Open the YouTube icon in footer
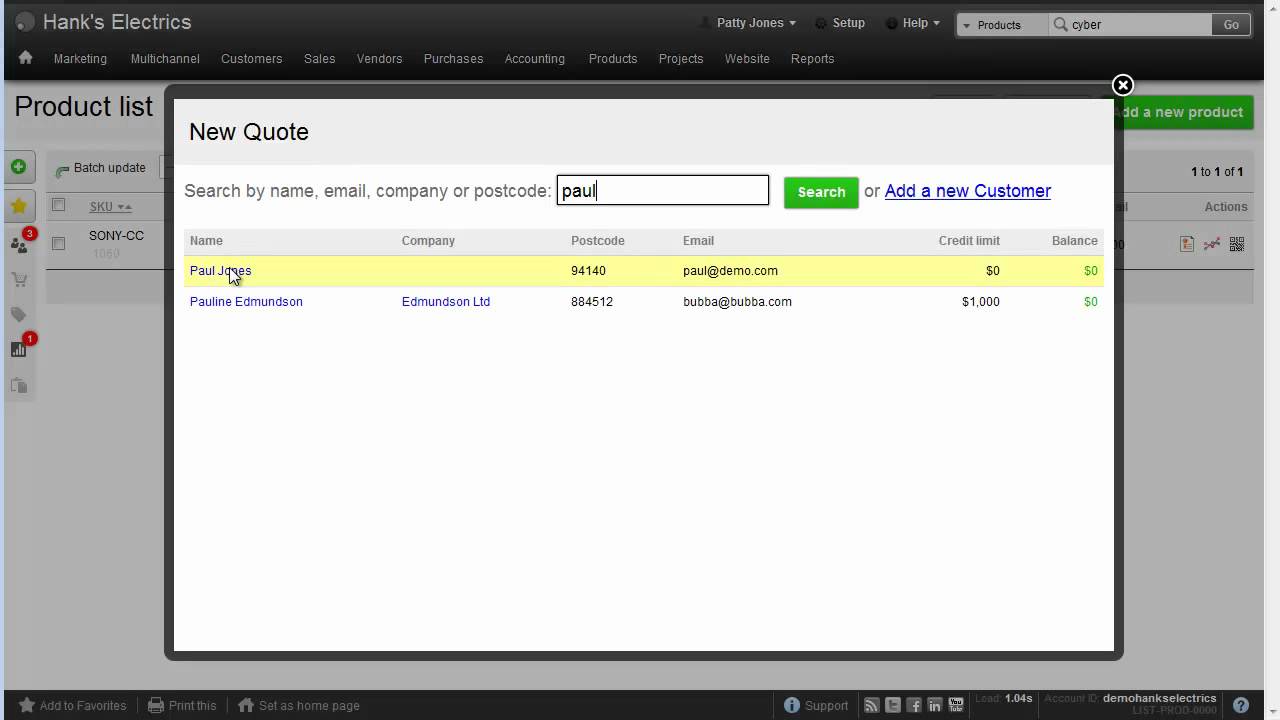Screen dimensions: 1280x720 pos(956,705)
